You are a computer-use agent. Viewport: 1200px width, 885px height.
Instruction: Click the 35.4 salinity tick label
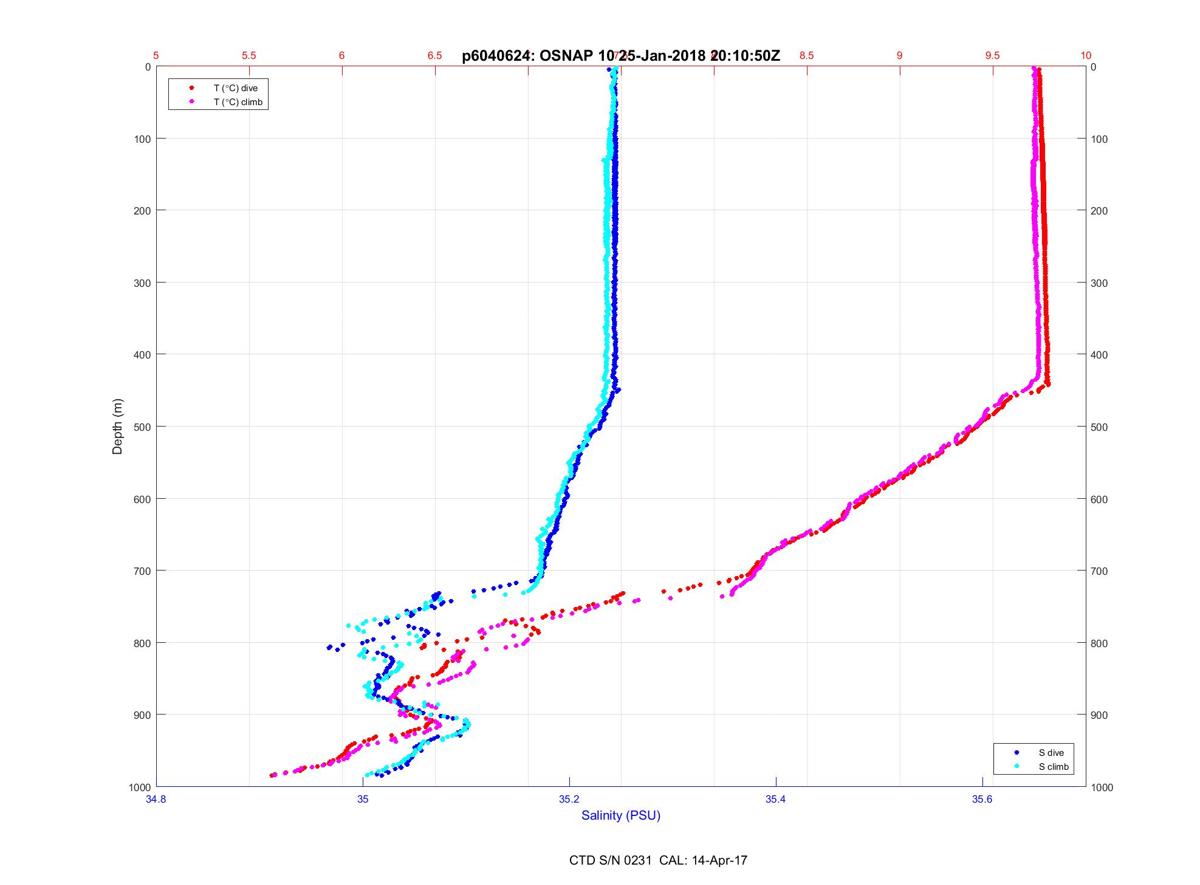tap(776, 799)
